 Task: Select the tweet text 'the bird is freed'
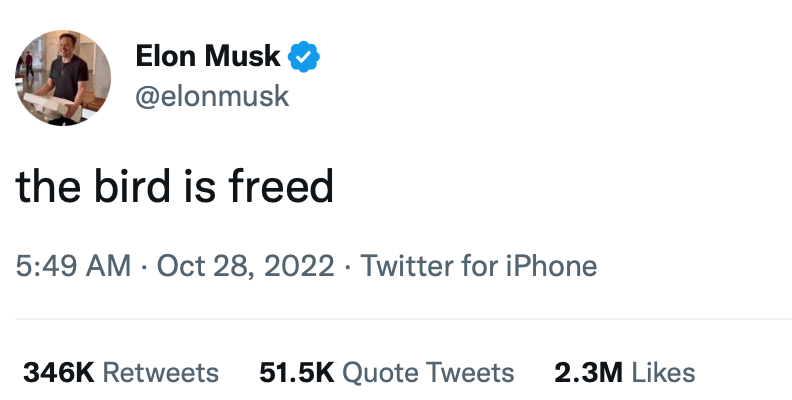coord(175,186)
